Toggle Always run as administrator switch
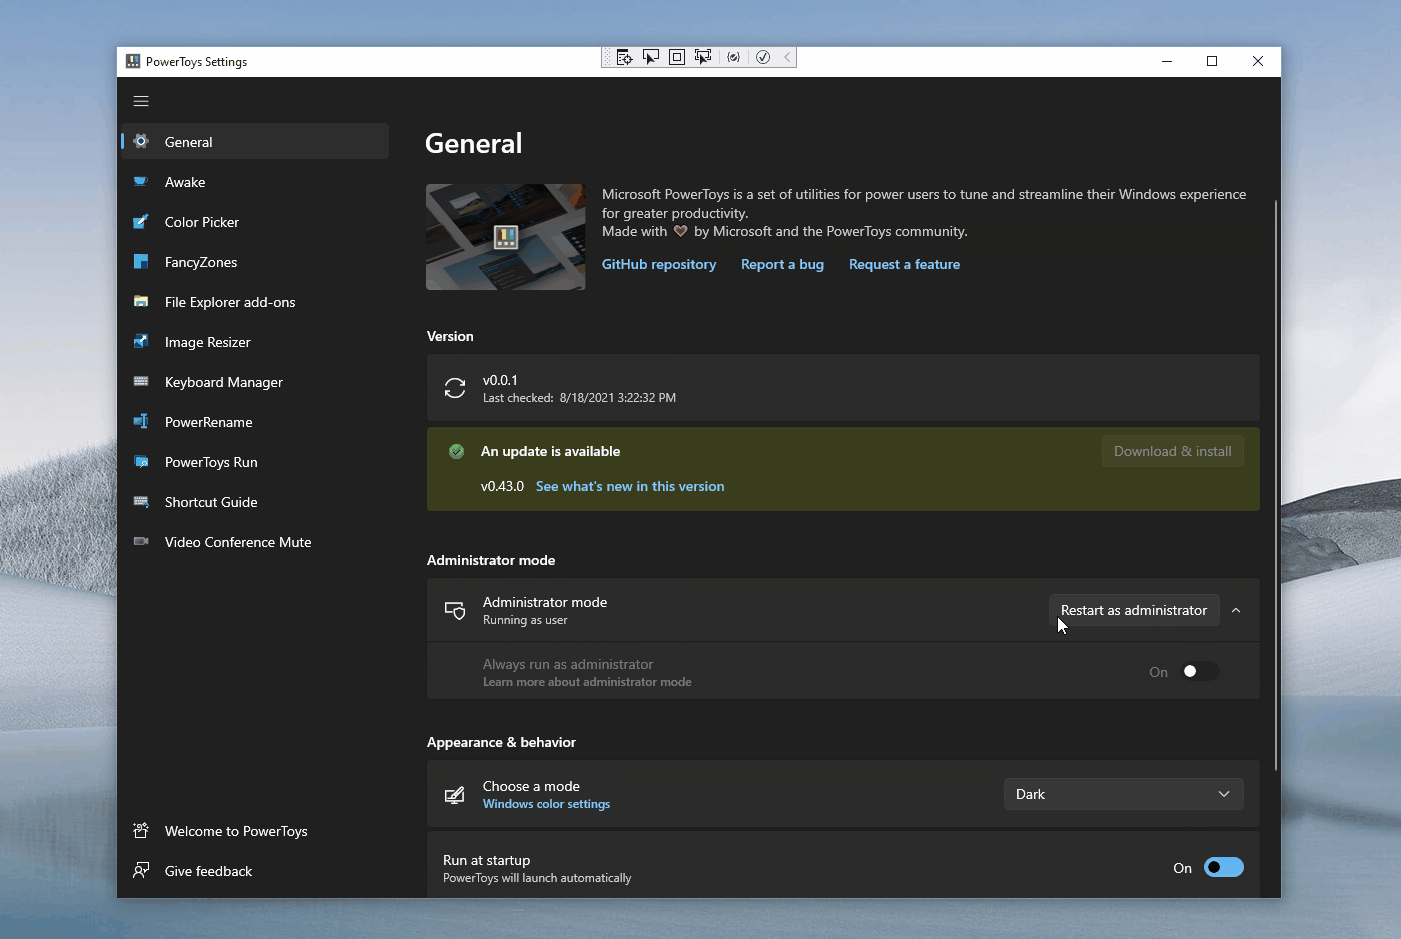1401x939 pixels. 1200,671
